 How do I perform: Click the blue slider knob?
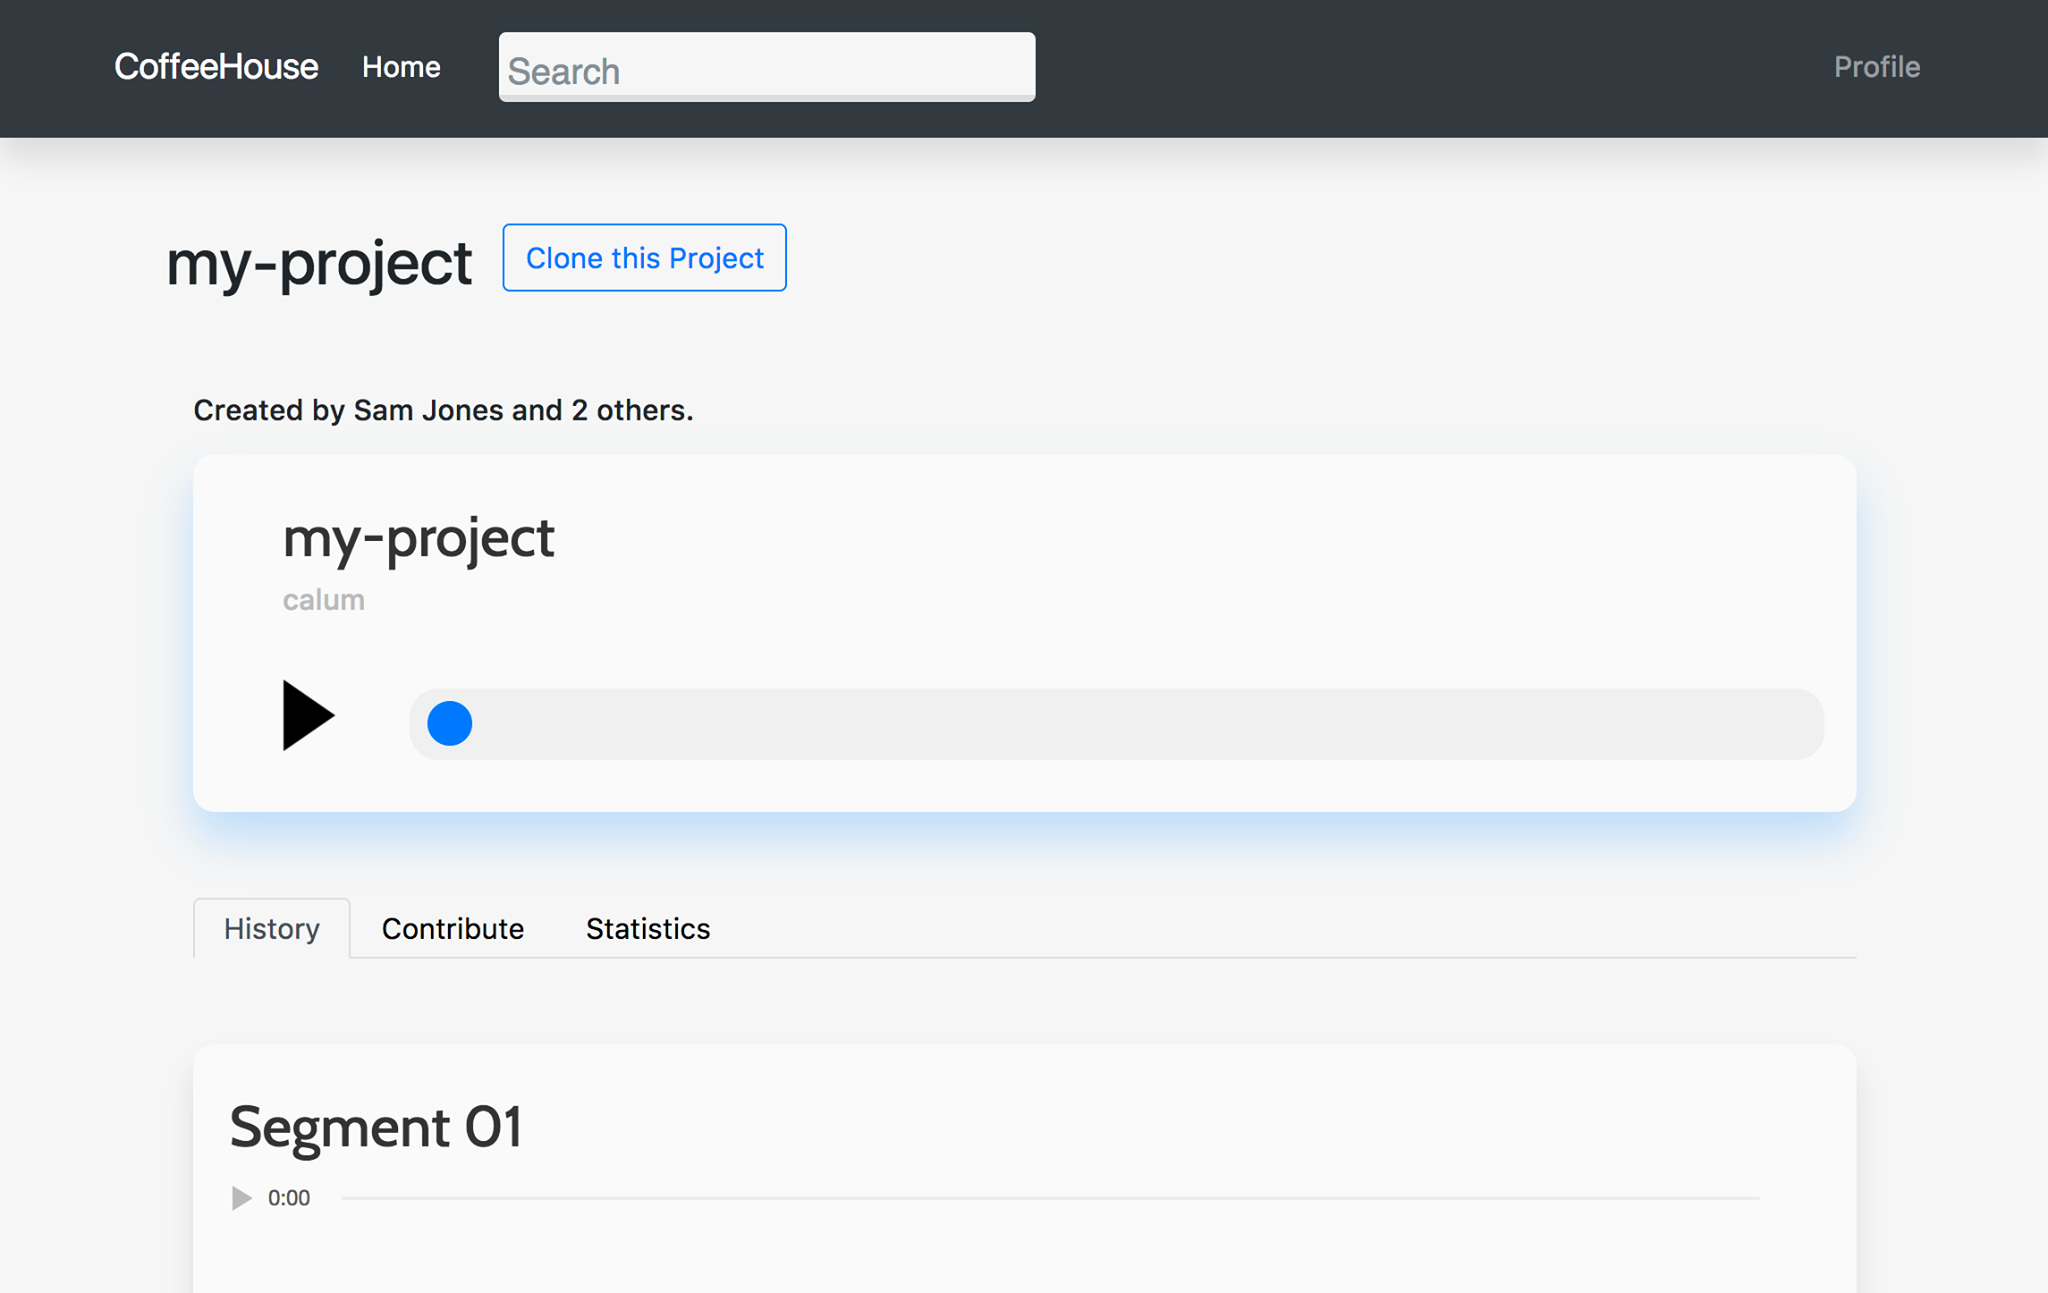tap(450, 723)
